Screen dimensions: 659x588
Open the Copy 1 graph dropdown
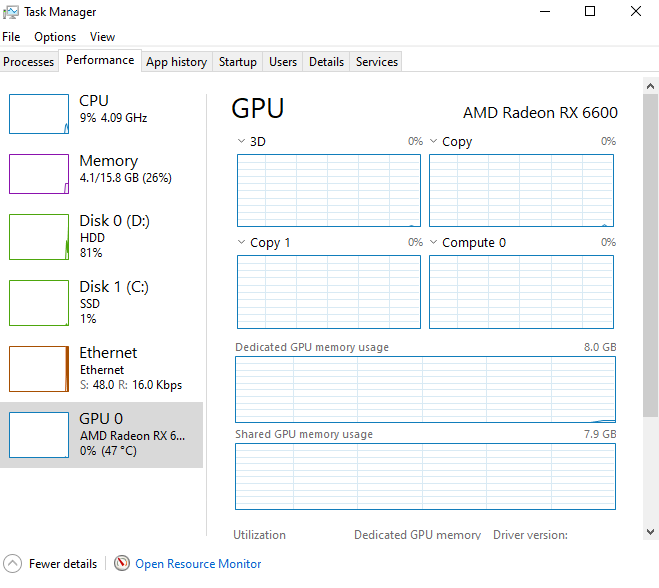pos(242,243)
